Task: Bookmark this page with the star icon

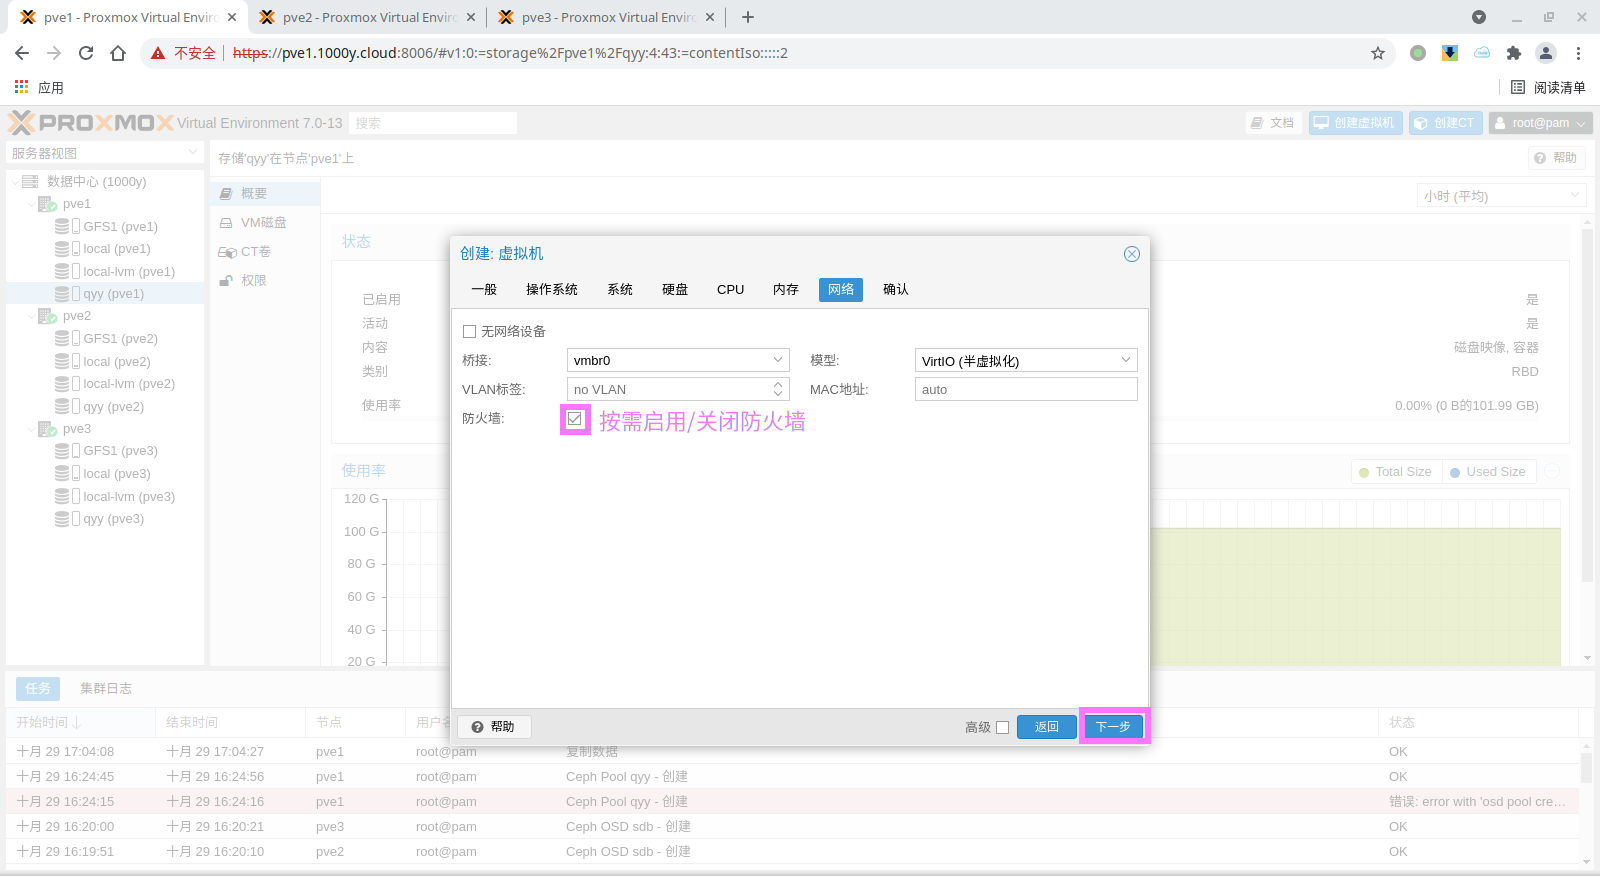Action: click(x=1377, y=53)
